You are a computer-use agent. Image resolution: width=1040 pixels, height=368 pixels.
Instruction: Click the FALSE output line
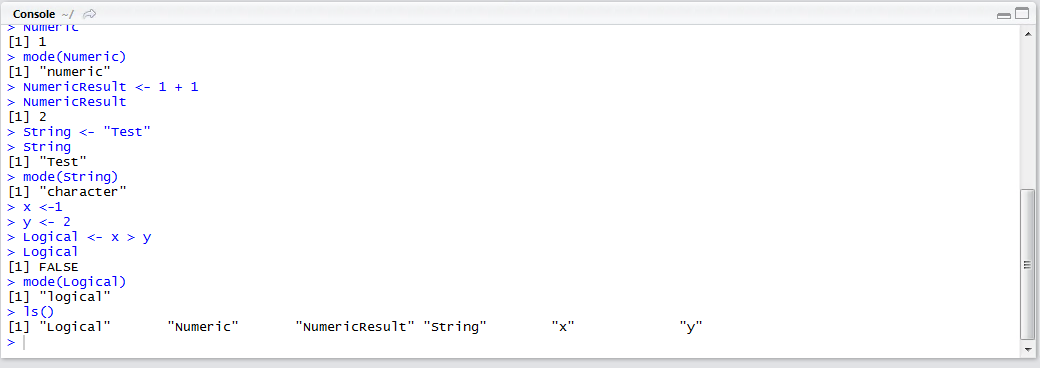[x=43, y=267]
